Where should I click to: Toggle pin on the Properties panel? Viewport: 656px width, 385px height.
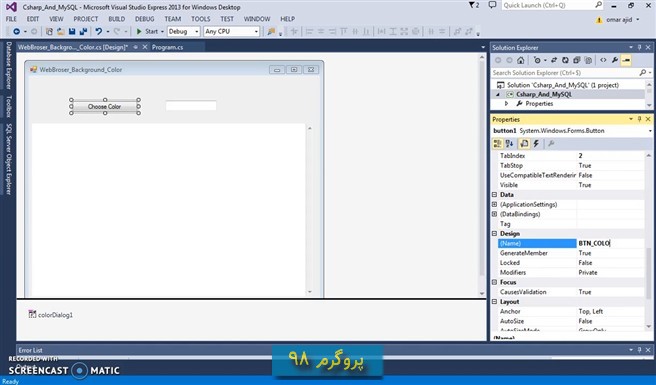pos(639,119)
